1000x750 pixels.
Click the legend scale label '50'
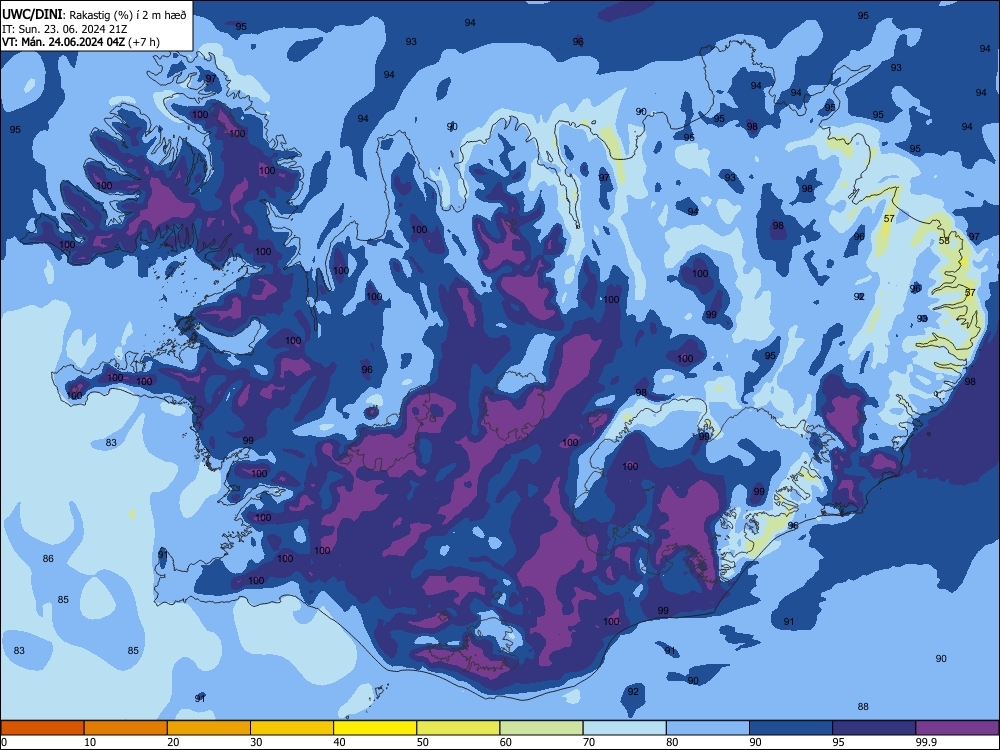(423, 742)
